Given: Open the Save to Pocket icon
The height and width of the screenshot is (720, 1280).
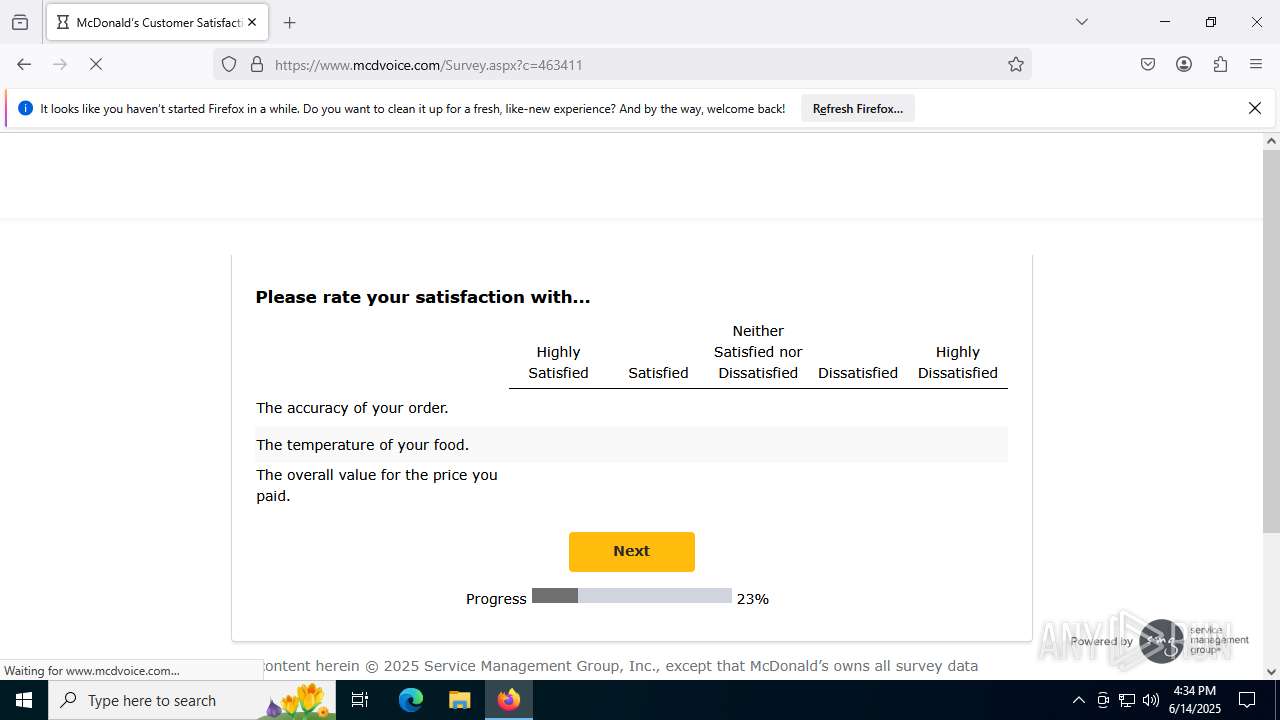Looking at the screenshot, I should click(1148, 64).
